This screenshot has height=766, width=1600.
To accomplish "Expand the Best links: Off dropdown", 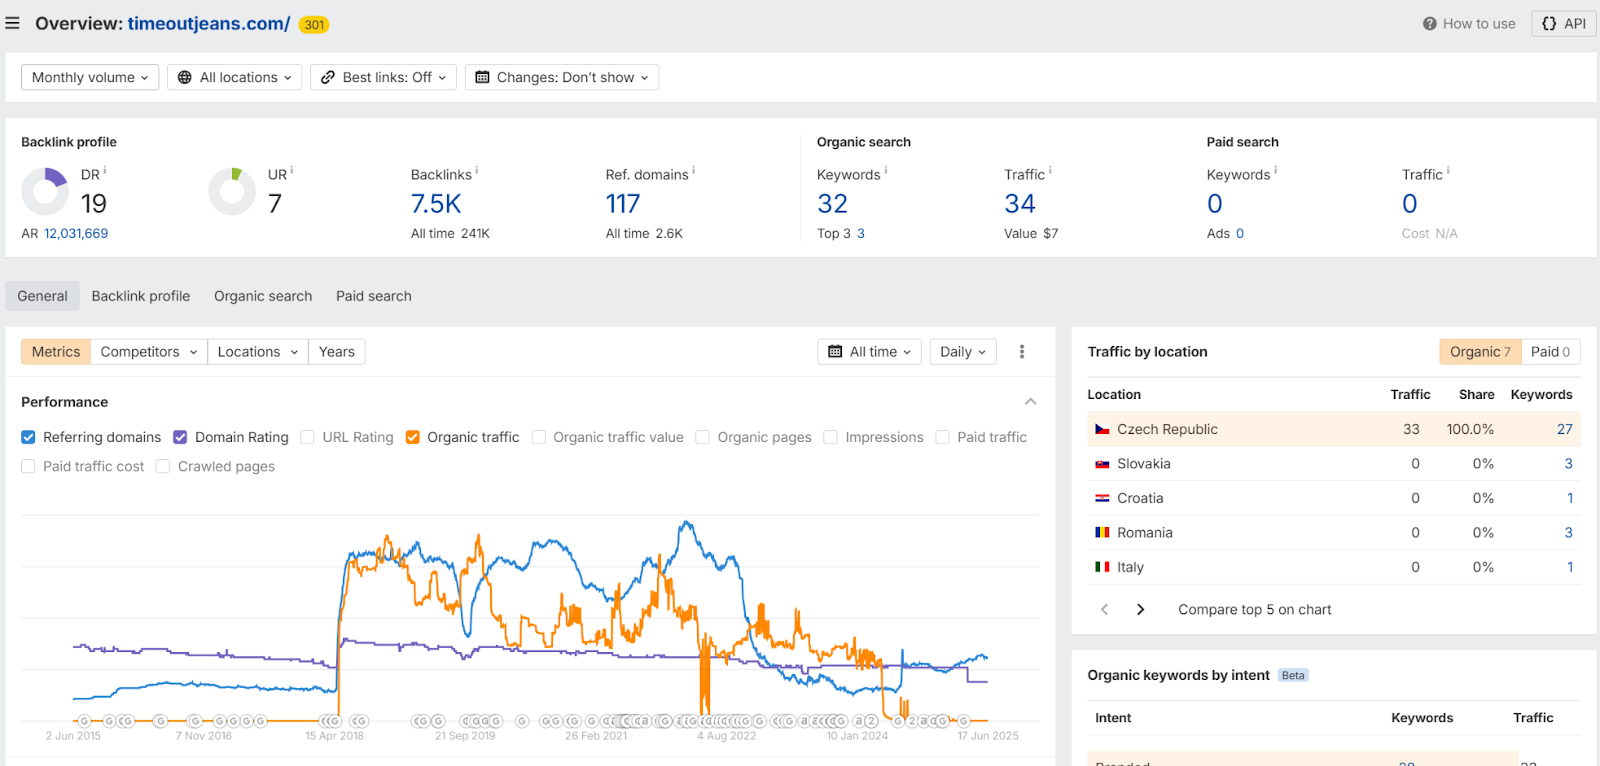I will (x=383, y=77).
